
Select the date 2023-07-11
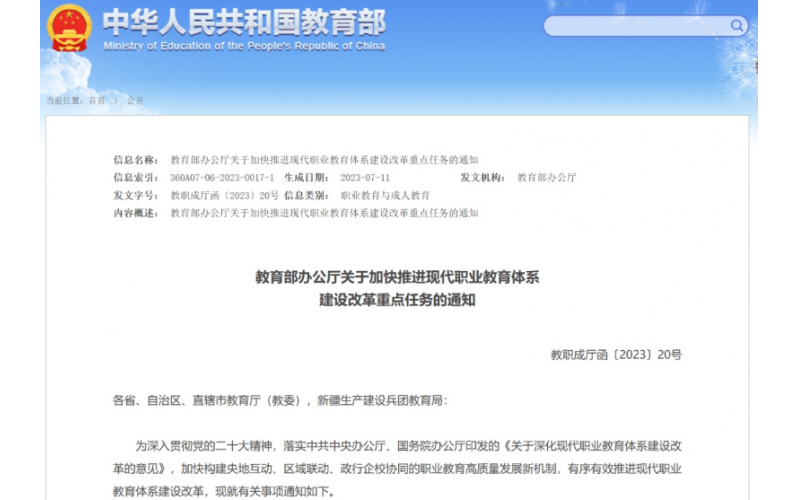[x=365, y=178]
